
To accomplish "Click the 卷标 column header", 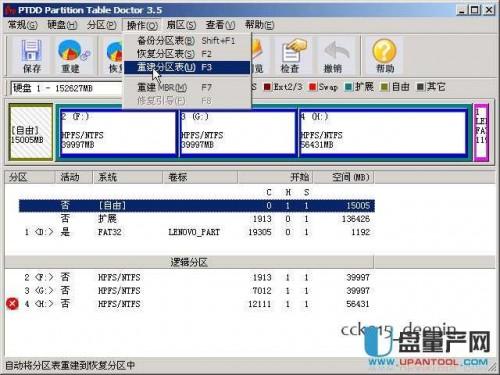I will pos(200,177).
